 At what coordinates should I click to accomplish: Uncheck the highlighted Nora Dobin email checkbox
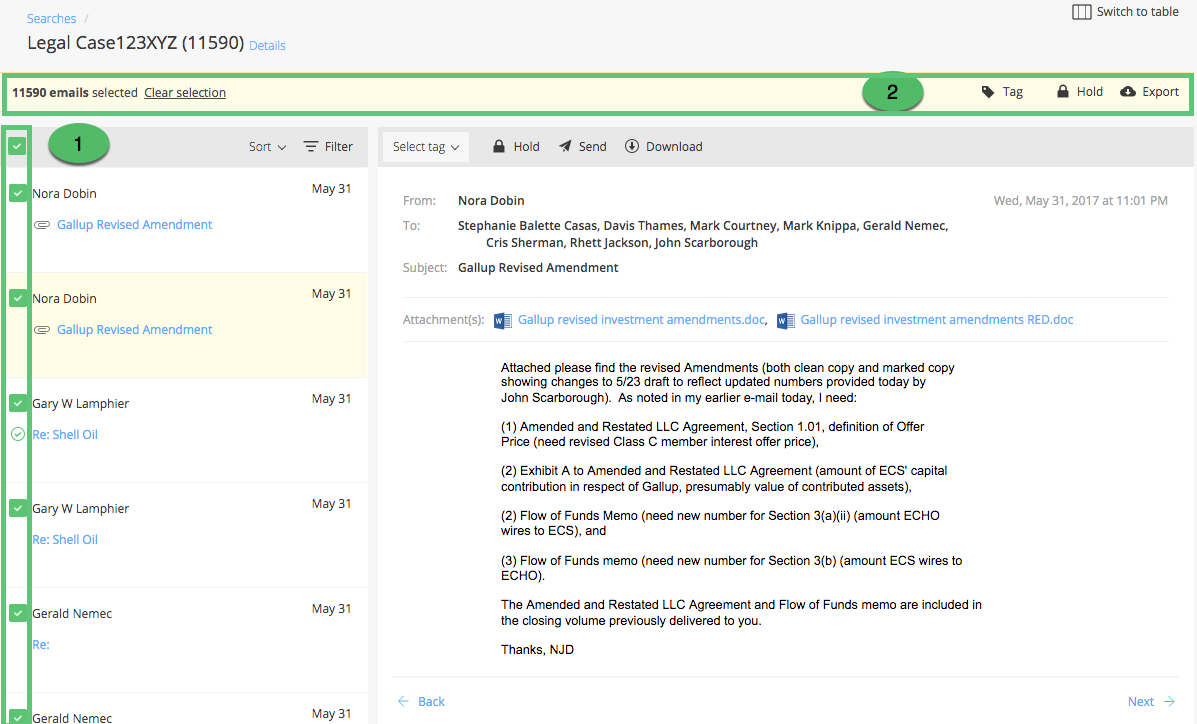point(18,298)
